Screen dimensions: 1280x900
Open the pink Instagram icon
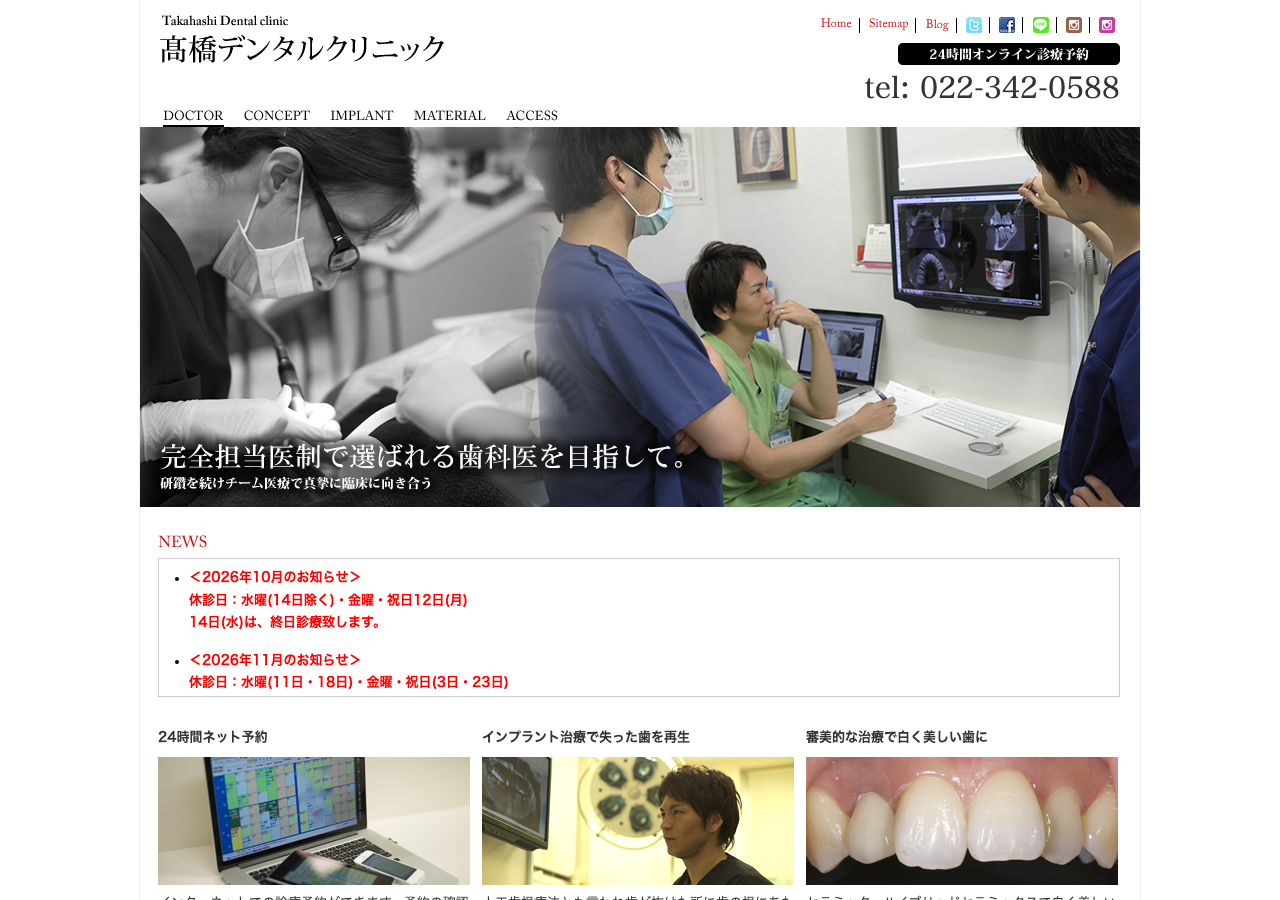pyautogui.click(x=1107, y=25)
